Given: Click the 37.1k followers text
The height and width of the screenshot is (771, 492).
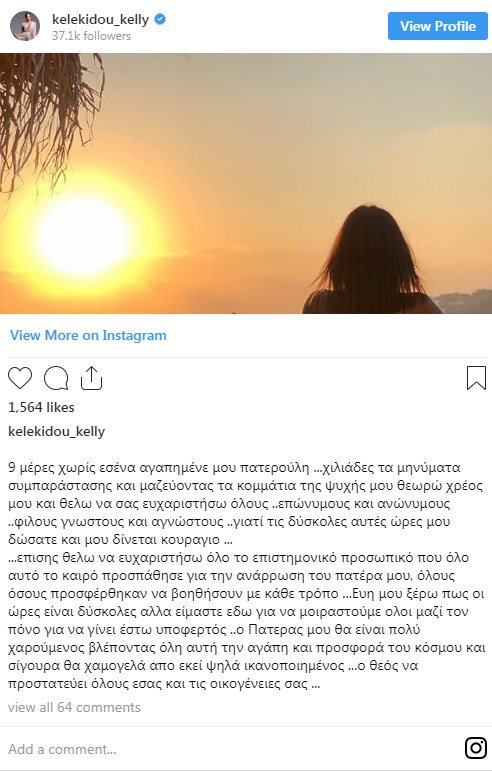Looking at the screenshot, I should point(91,36).
